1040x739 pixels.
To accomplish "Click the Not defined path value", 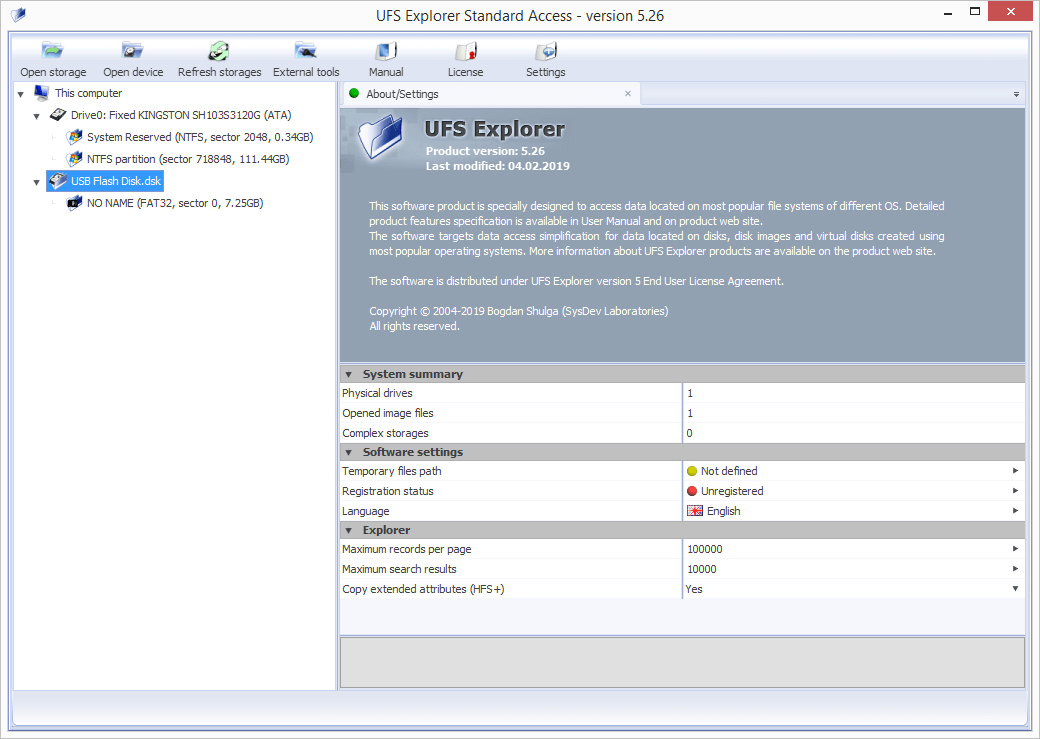I will pyautogui.click(x=729, y=471).
